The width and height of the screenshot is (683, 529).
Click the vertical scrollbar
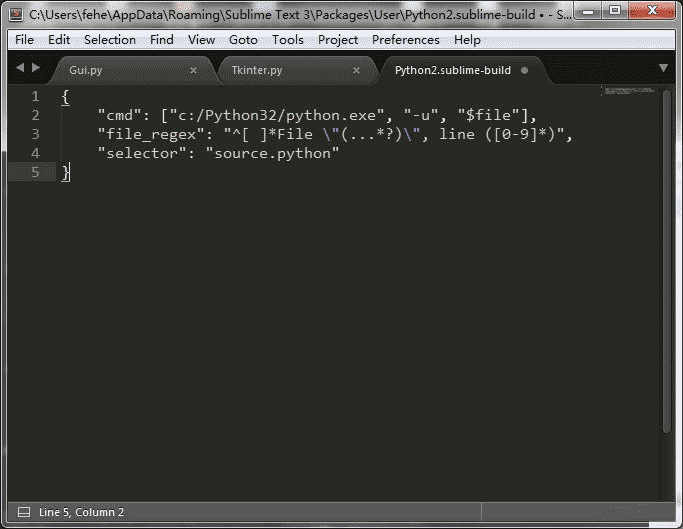click(666, 261)
